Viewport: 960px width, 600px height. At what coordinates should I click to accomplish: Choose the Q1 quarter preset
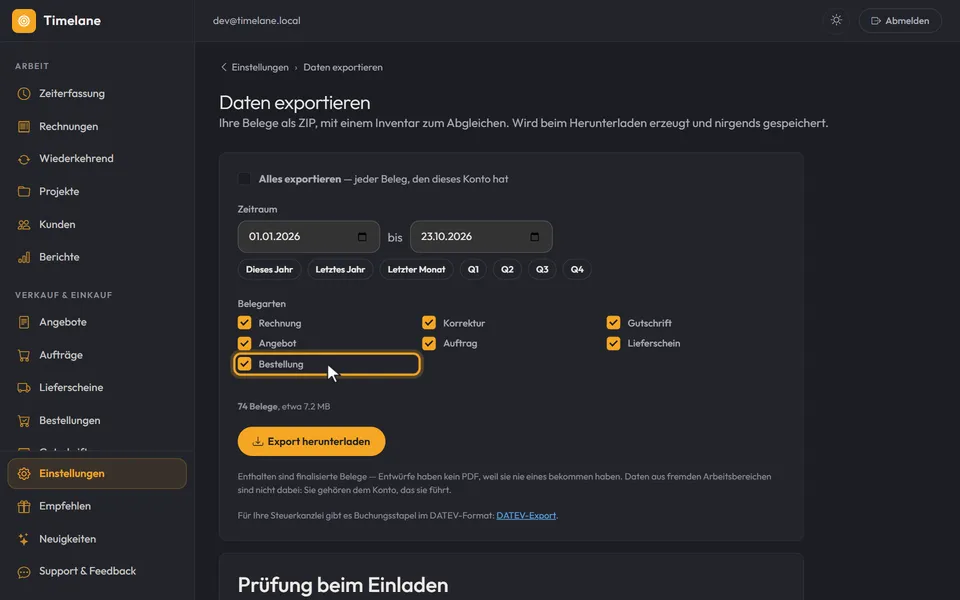[473, 269]
